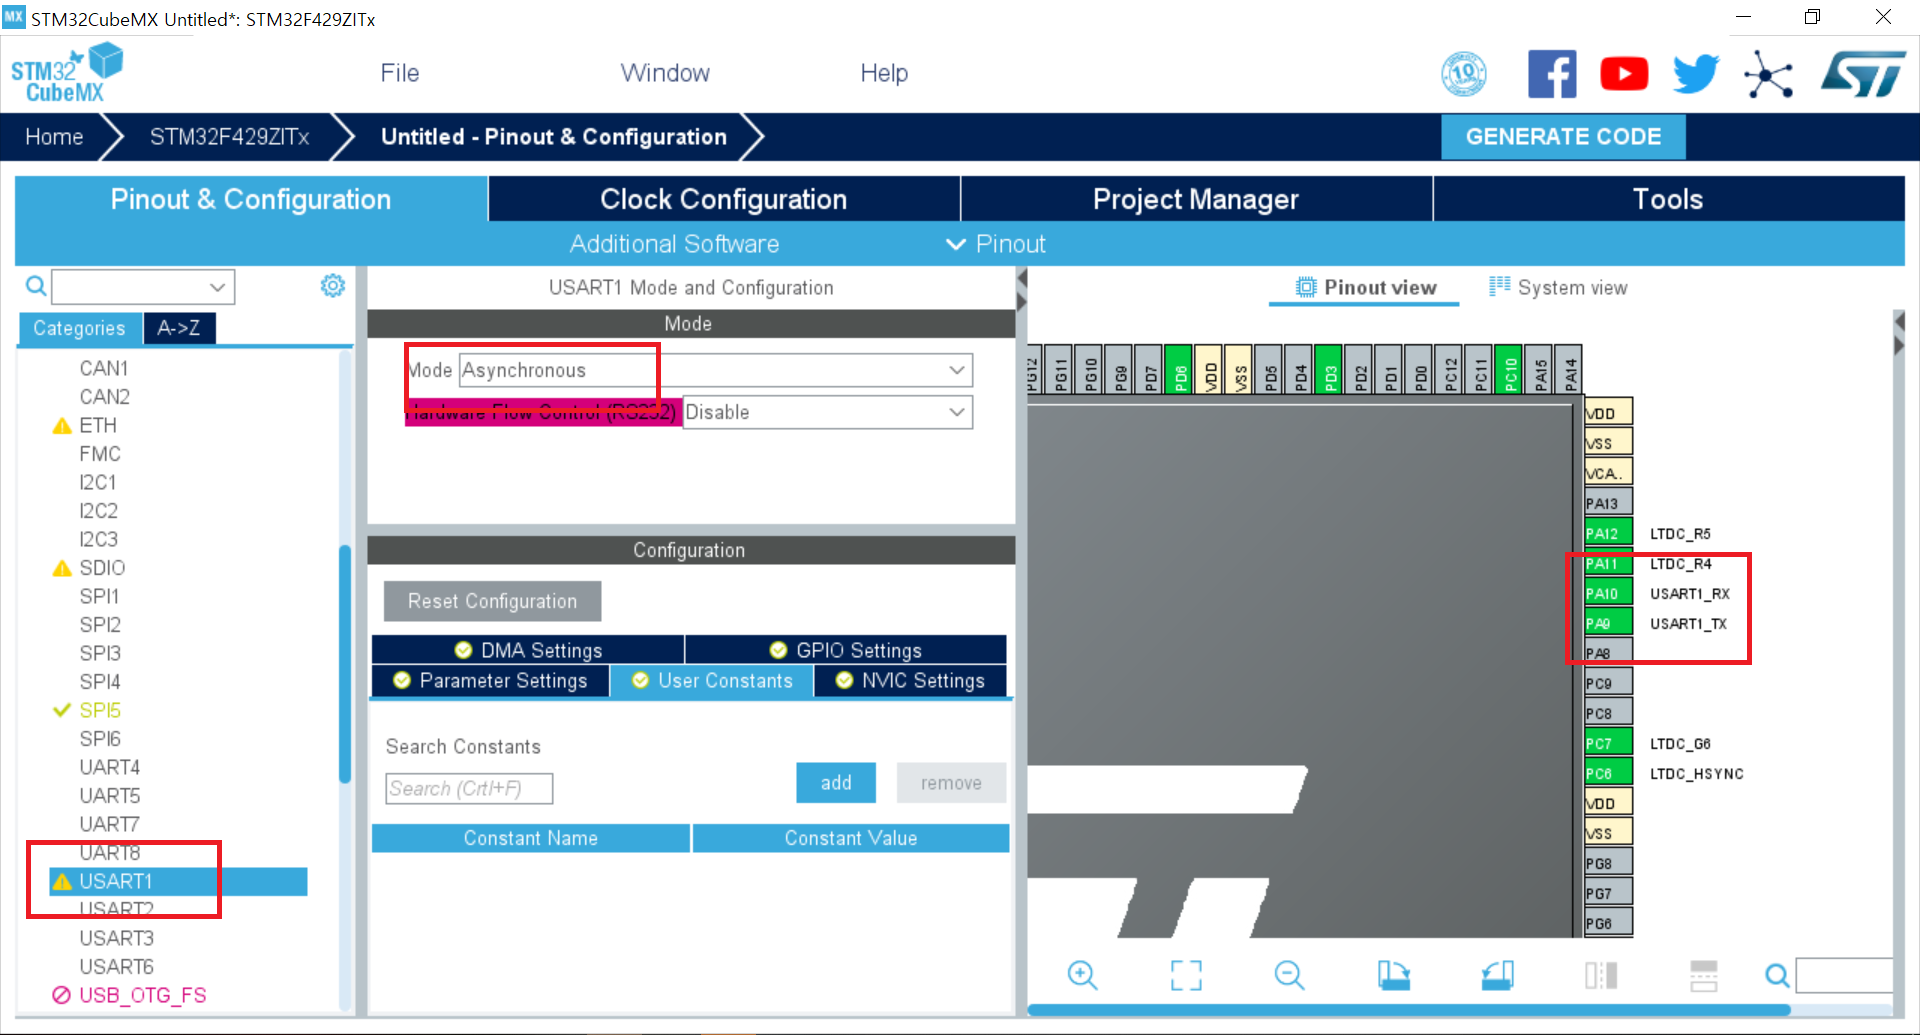Open ST YouTube channel icon

(x=1624, y=74)
